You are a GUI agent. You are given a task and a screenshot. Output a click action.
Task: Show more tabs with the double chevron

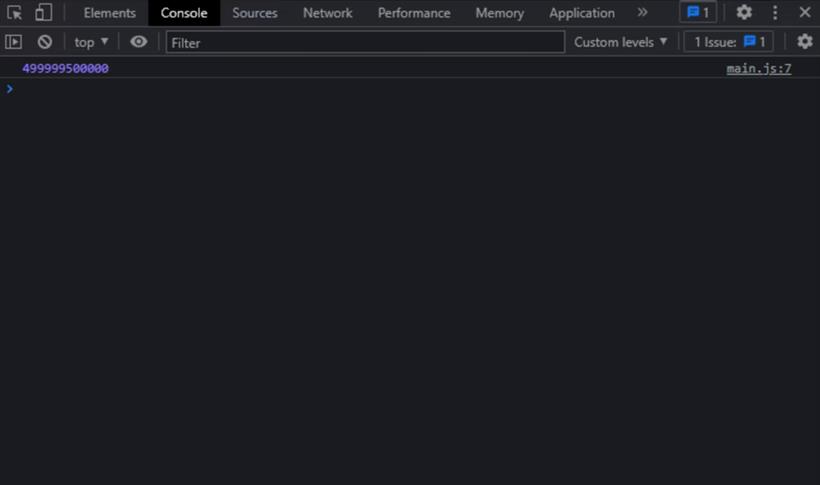[x=642, y=12]
